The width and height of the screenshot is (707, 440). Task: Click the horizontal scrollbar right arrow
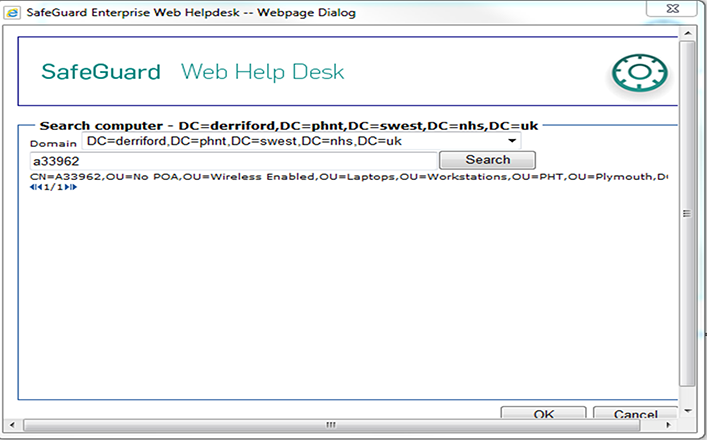click(x=669, y=425)
